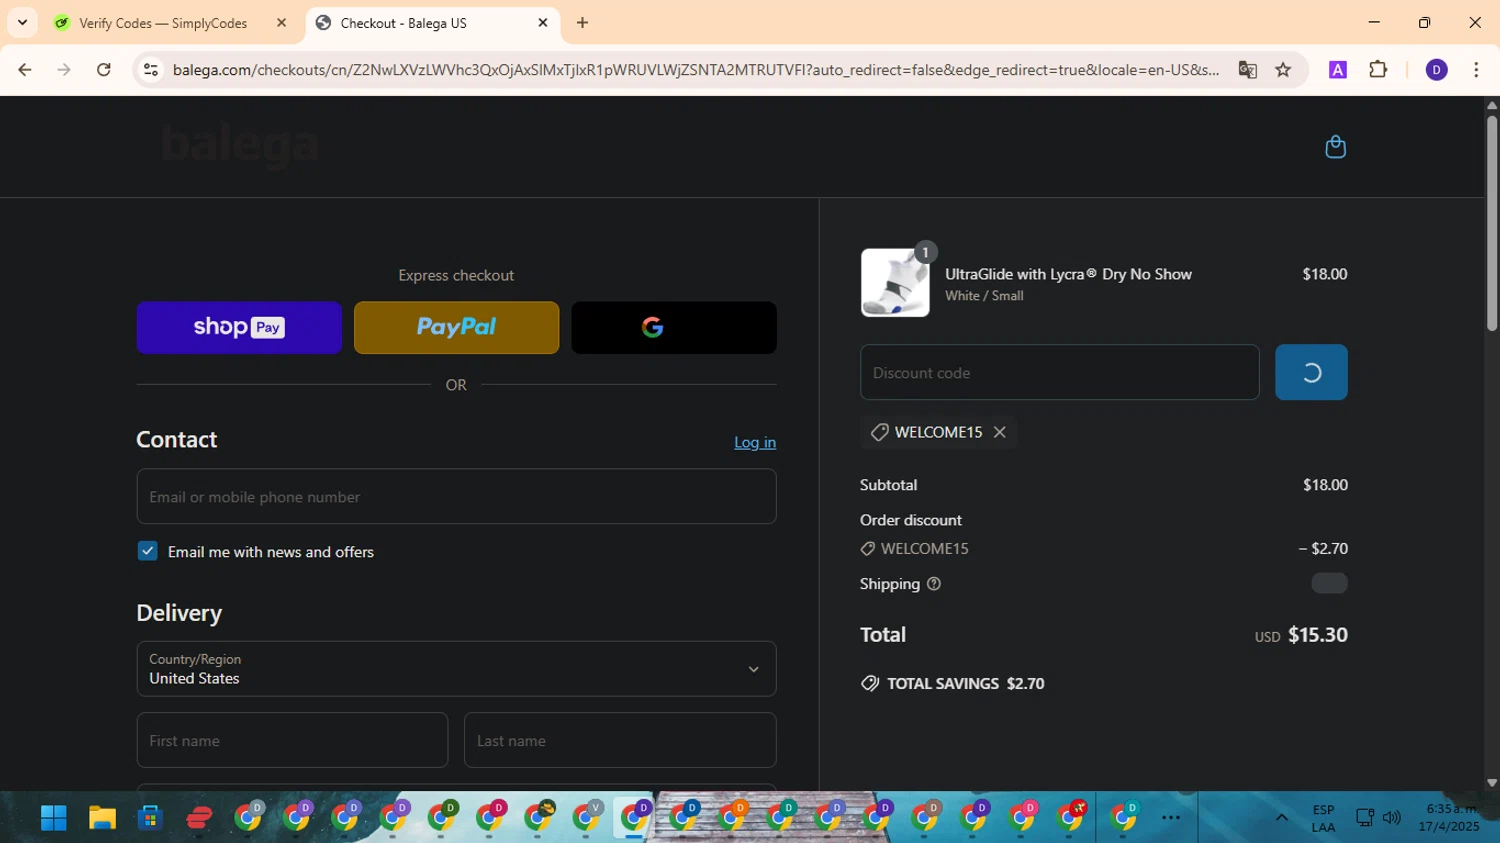Viewport: 1500px width, 843px height.
Task: Open volume control tray icon
Action: [x=1391, y=818]
